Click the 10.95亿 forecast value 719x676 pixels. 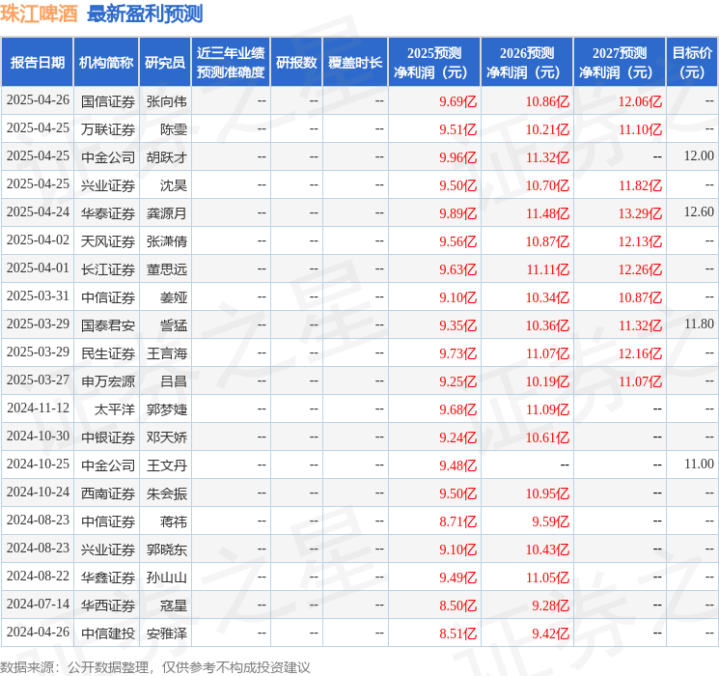tap(548, 493)
